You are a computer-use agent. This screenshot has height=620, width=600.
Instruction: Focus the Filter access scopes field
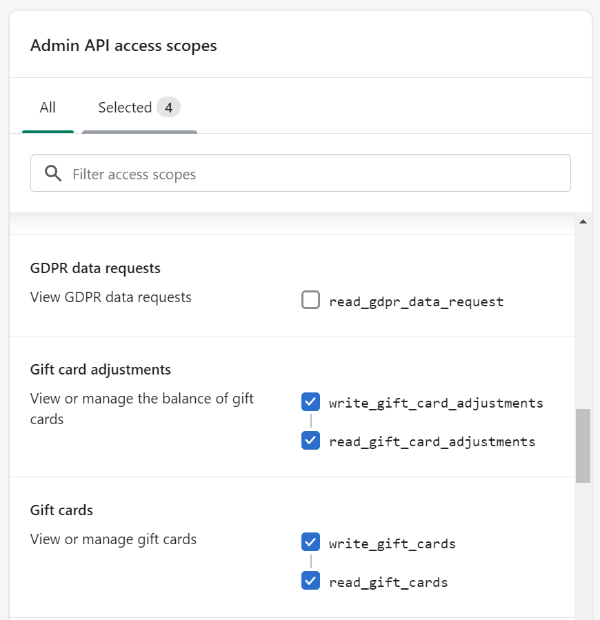(x=300, y=173)
